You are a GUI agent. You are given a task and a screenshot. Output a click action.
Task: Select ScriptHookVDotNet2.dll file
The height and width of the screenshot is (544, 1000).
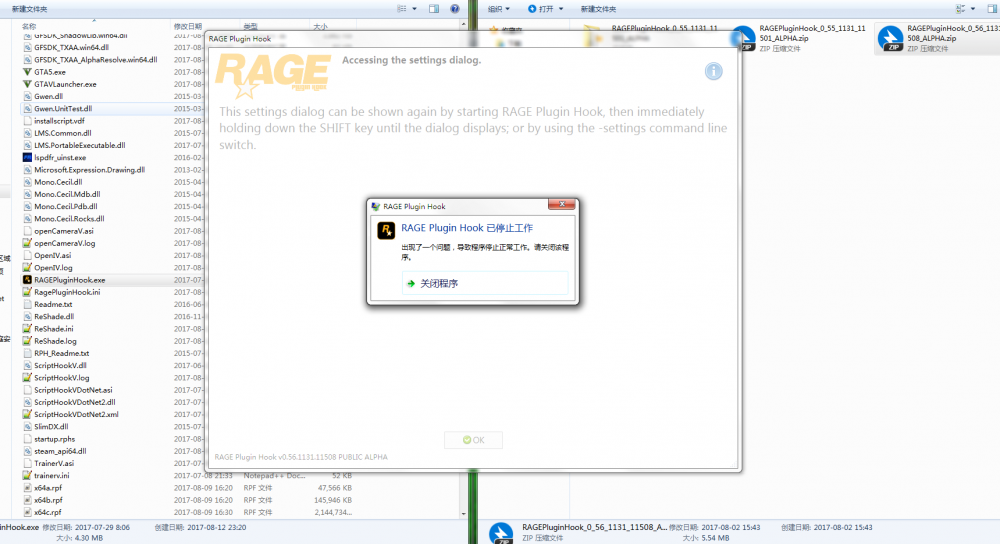pos(75,402)
